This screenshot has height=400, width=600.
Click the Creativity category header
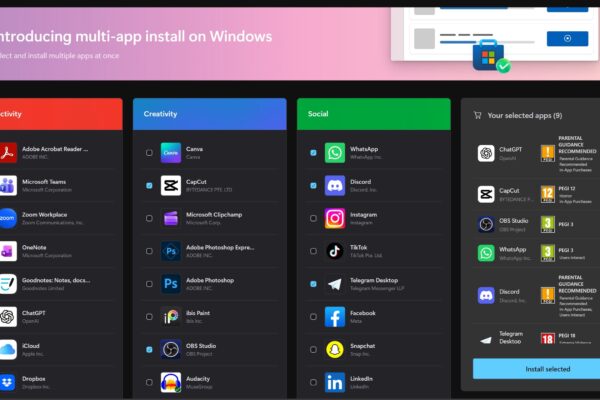[x=210, y=114]
